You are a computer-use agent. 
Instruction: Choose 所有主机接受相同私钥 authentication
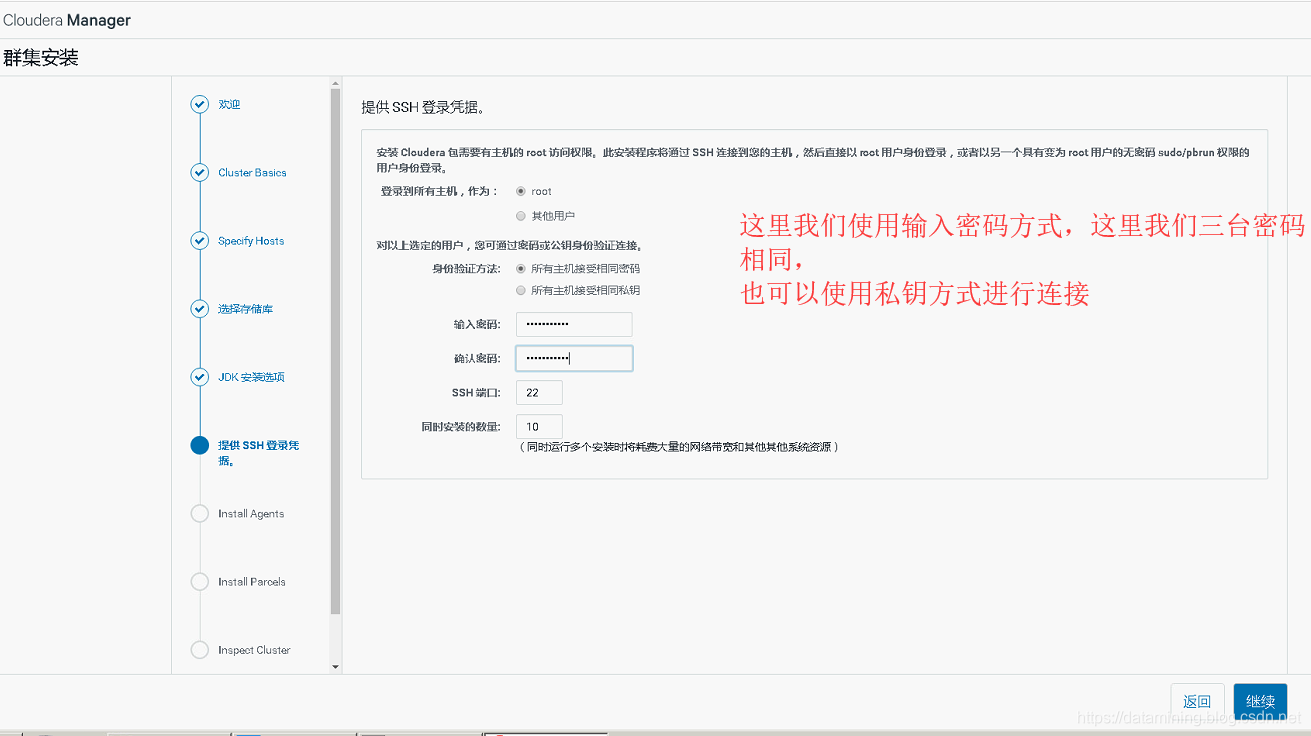pyautogui.click(x=521, y=290)
